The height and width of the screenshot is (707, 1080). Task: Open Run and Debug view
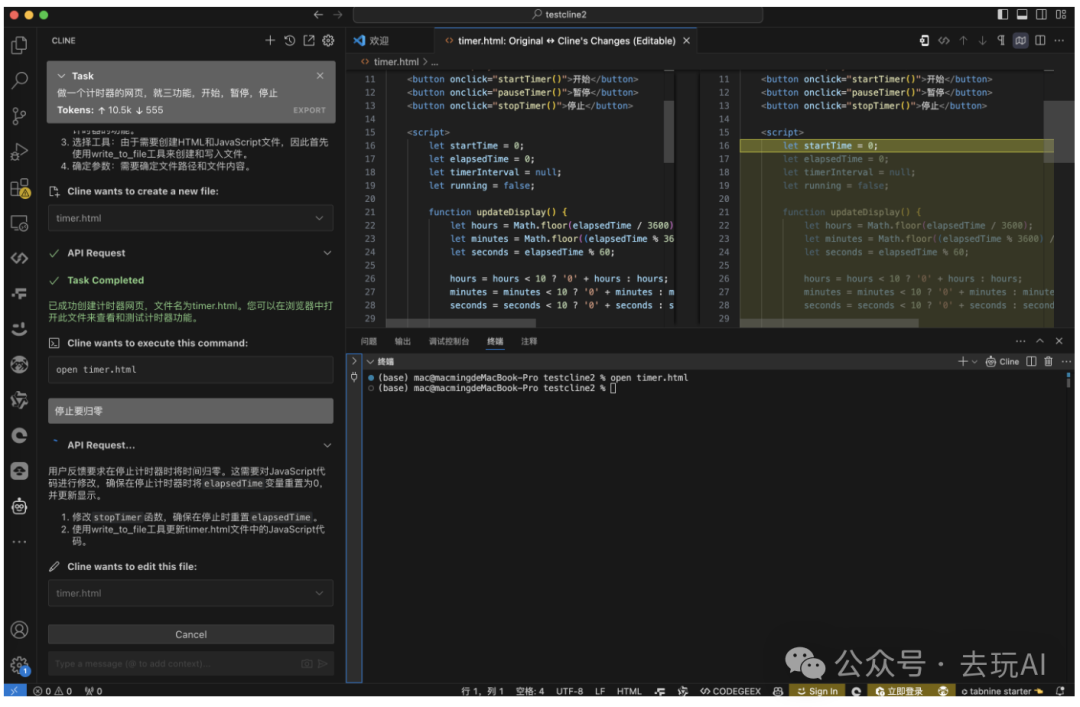pos(19,152)
